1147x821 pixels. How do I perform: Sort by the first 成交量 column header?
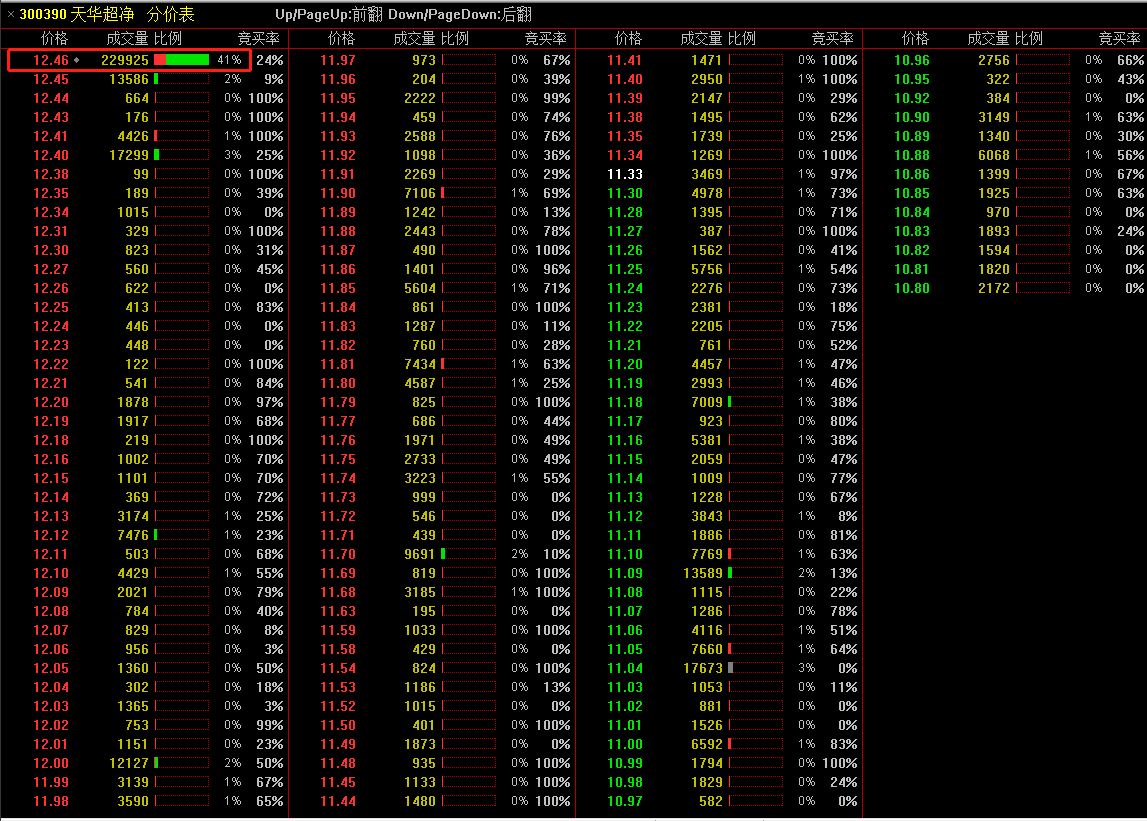tap(127, 38)
